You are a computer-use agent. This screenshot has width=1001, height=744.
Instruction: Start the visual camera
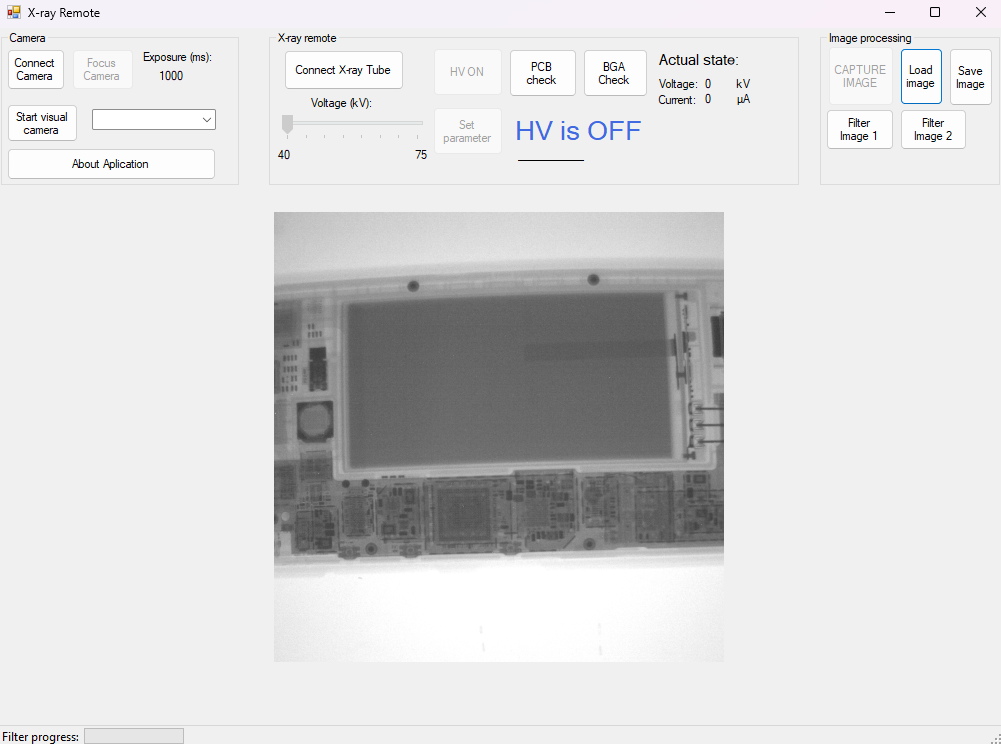(x=42, y=123)
